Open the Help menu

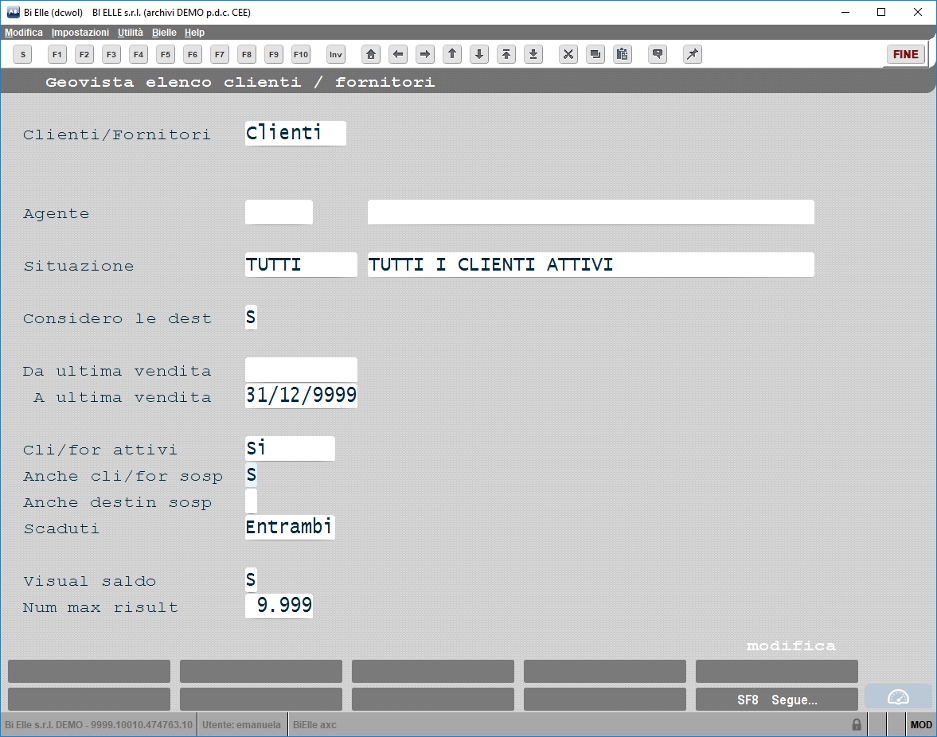[x=194, y=32]
